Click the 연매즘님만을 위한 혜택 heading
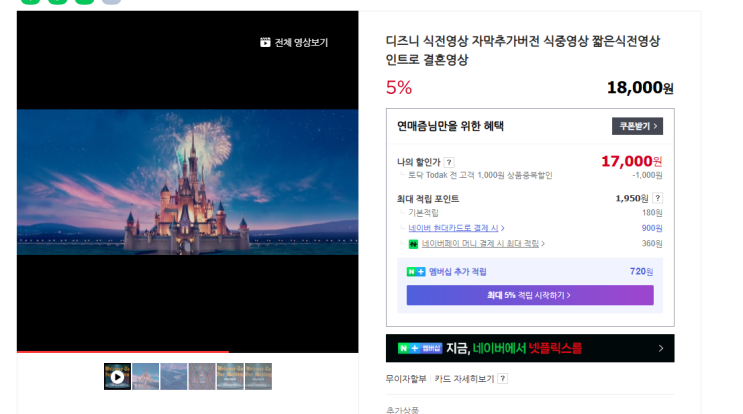Screen dimensions: 743x414 (x=450, y=126)
